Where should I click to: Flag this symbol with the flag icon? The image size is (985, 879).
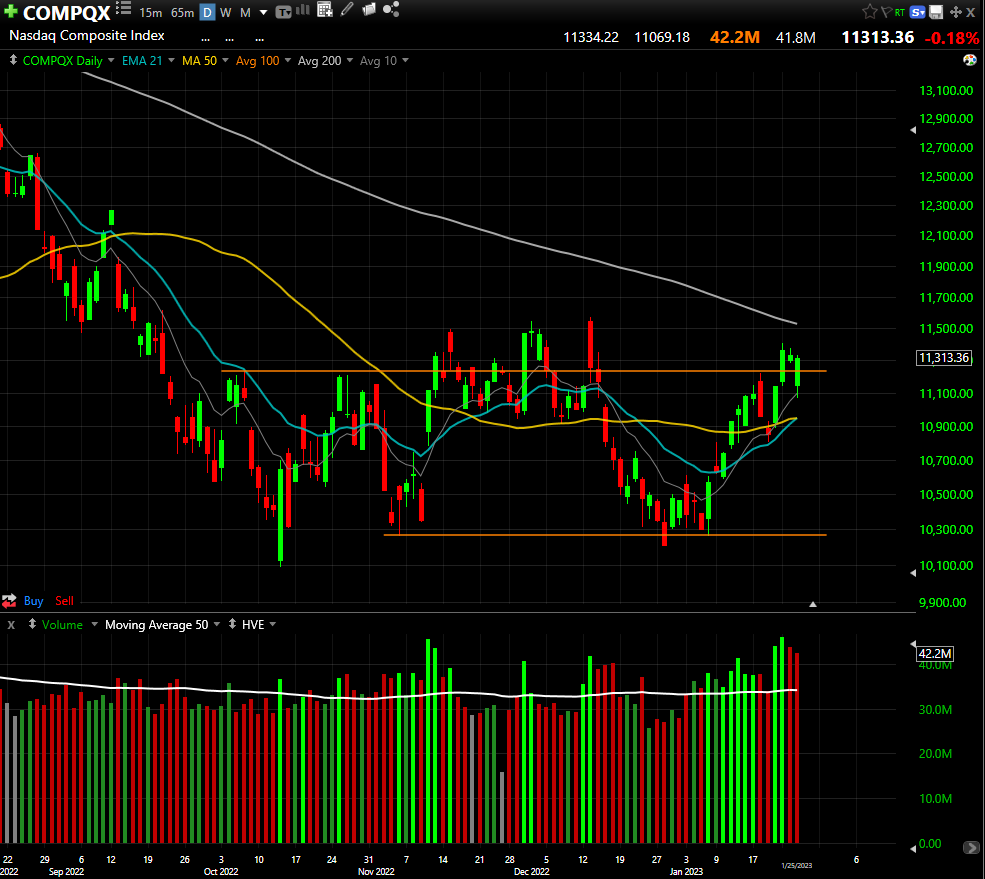point(886,12)
